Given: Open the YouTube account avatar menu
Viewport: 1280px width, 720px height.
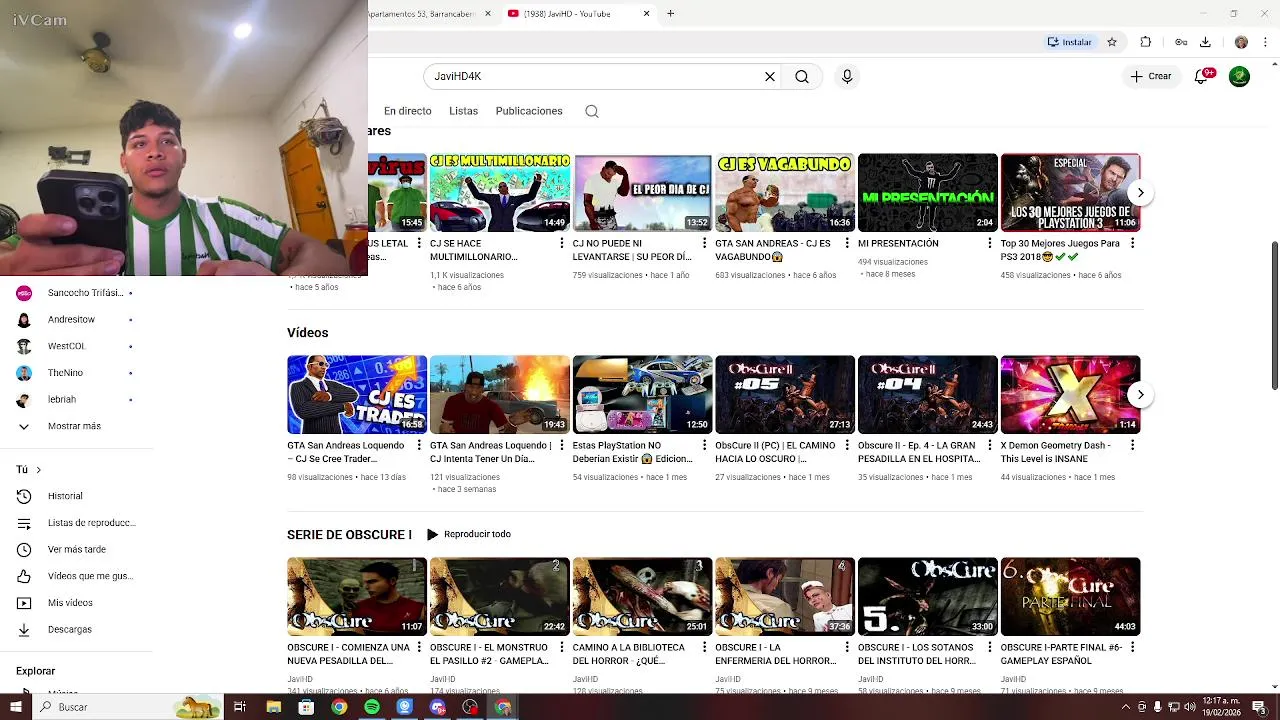Looking at the screenshot, I should (1239, 76).
